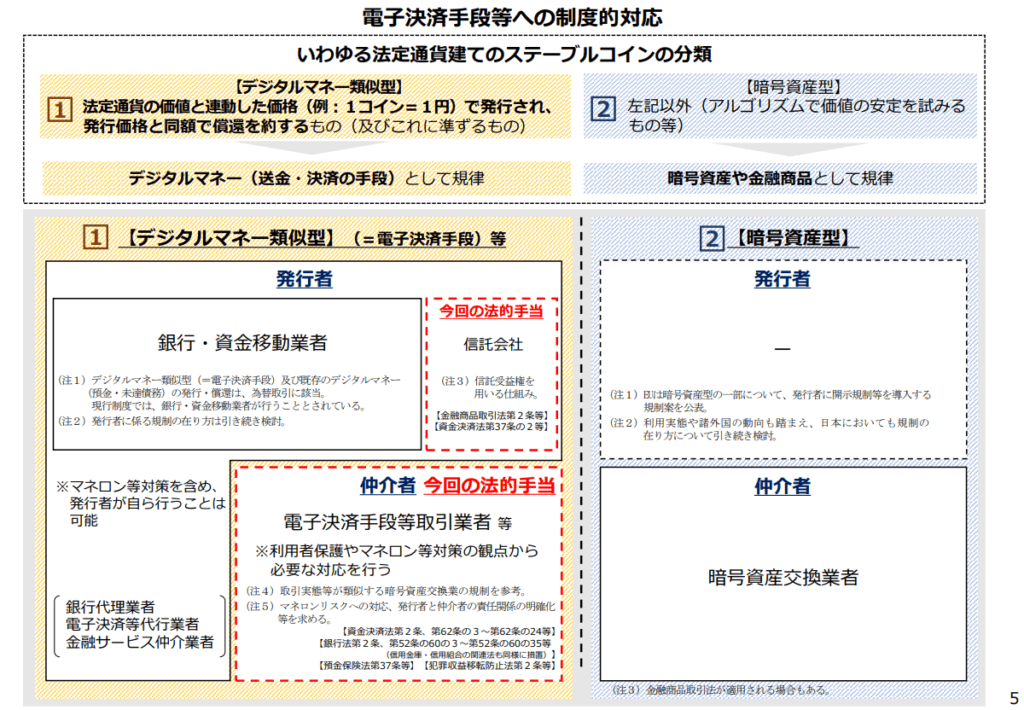Click "仲介者" heading inside the red dashed box
Viewport: 1024px width, 710px height.
[x=387, y=485]
